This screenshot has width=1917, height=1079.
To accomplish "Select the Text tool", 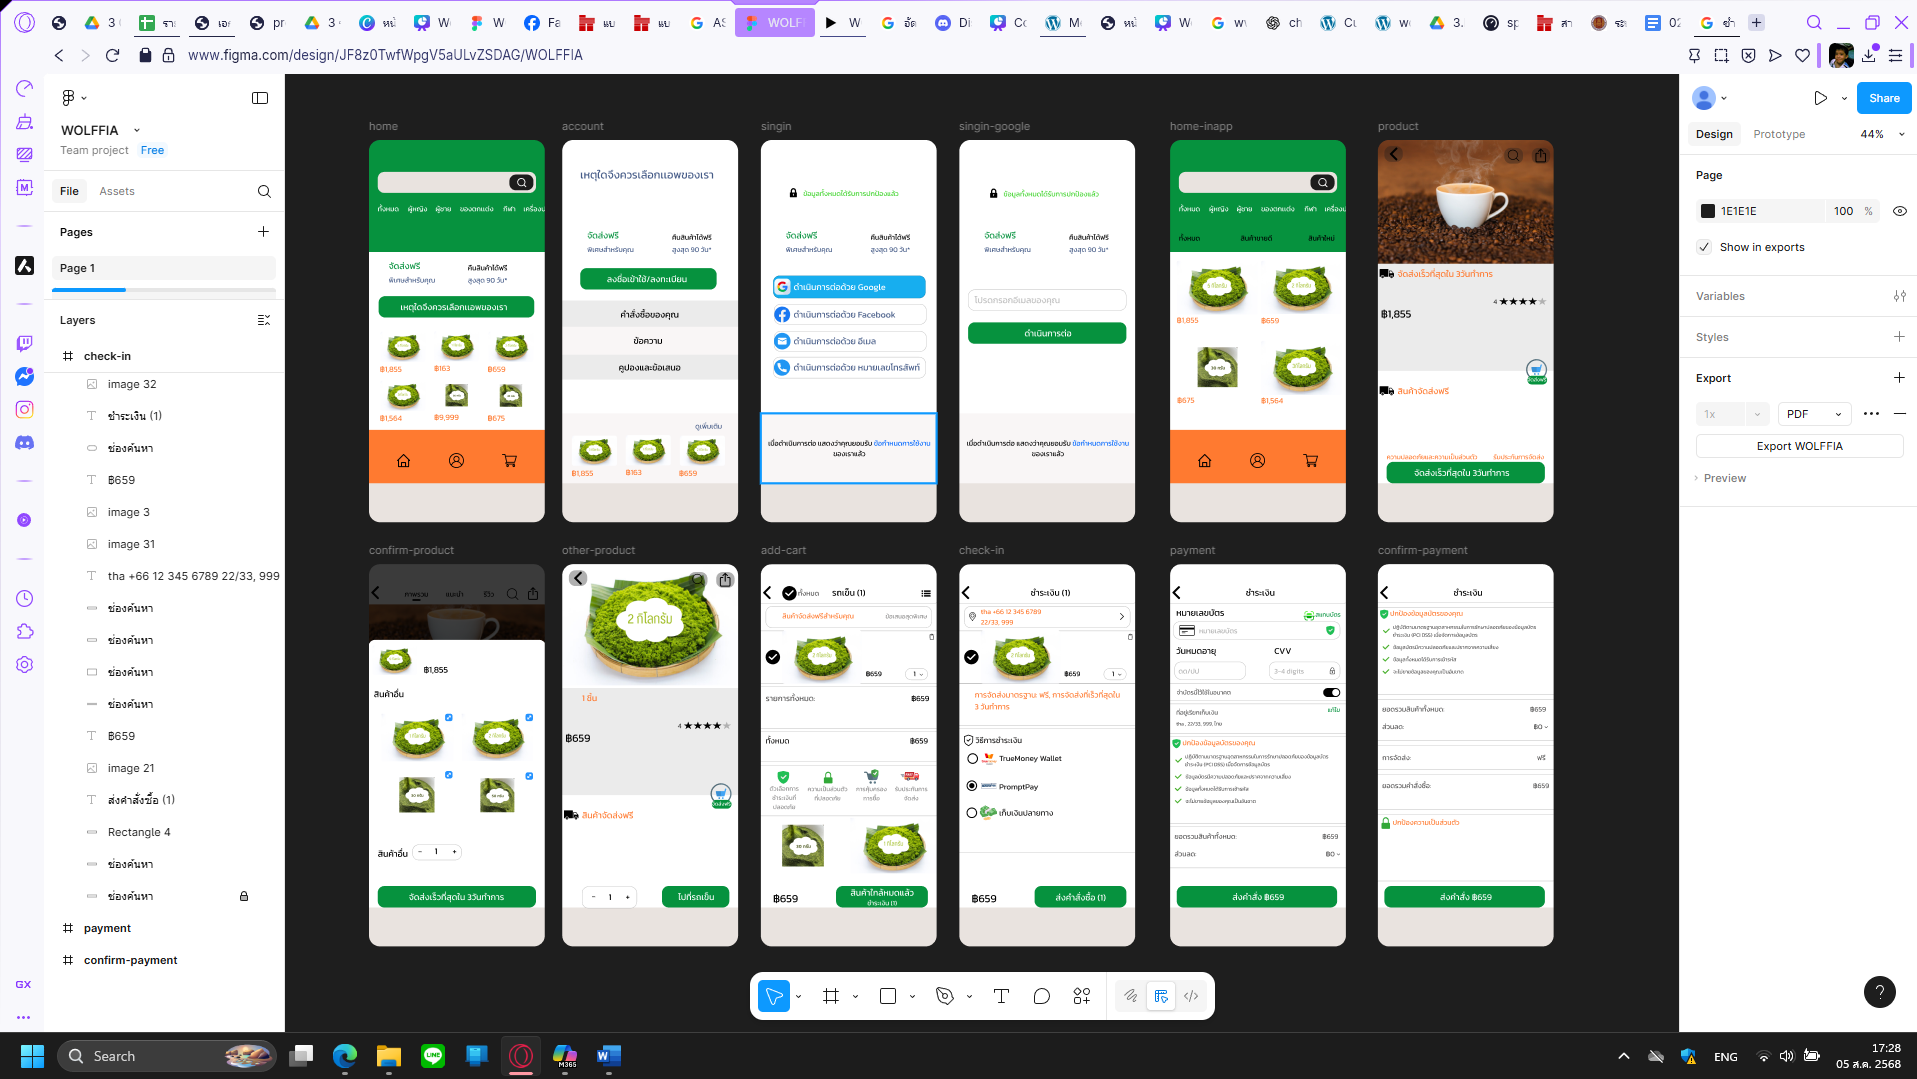I will [1001, 996].
